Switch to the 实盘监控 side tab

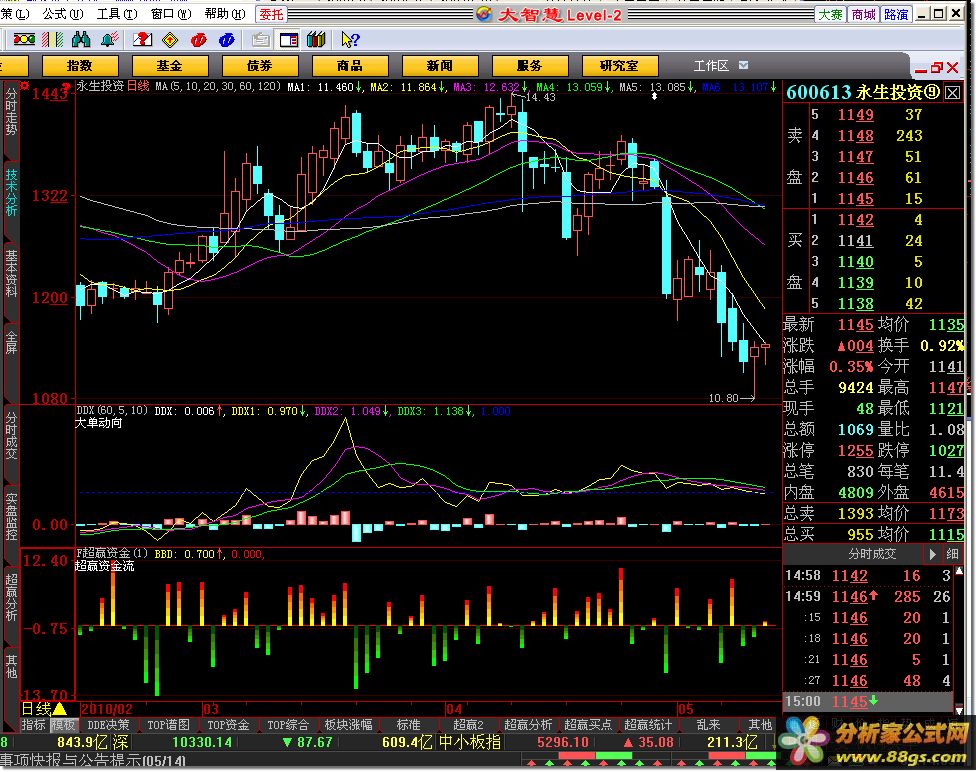point(11,516)
